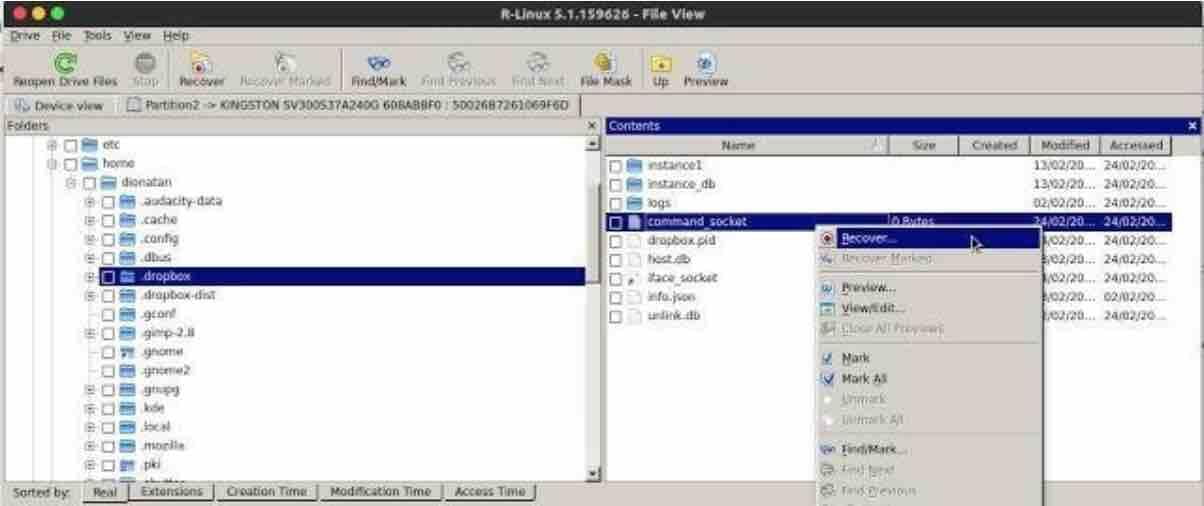Viewport: 1204px width, 506px height.
Task: Expand the etc folder node
Action: coord(52,145)
